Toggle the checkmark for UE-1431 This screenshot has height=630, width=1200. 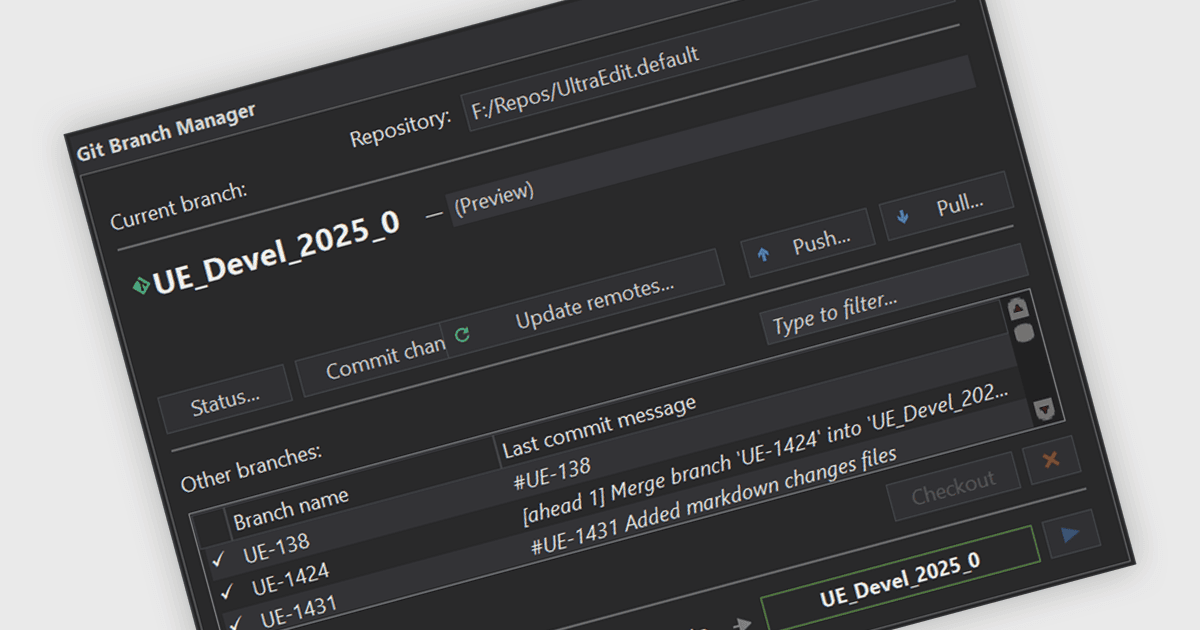236,624
